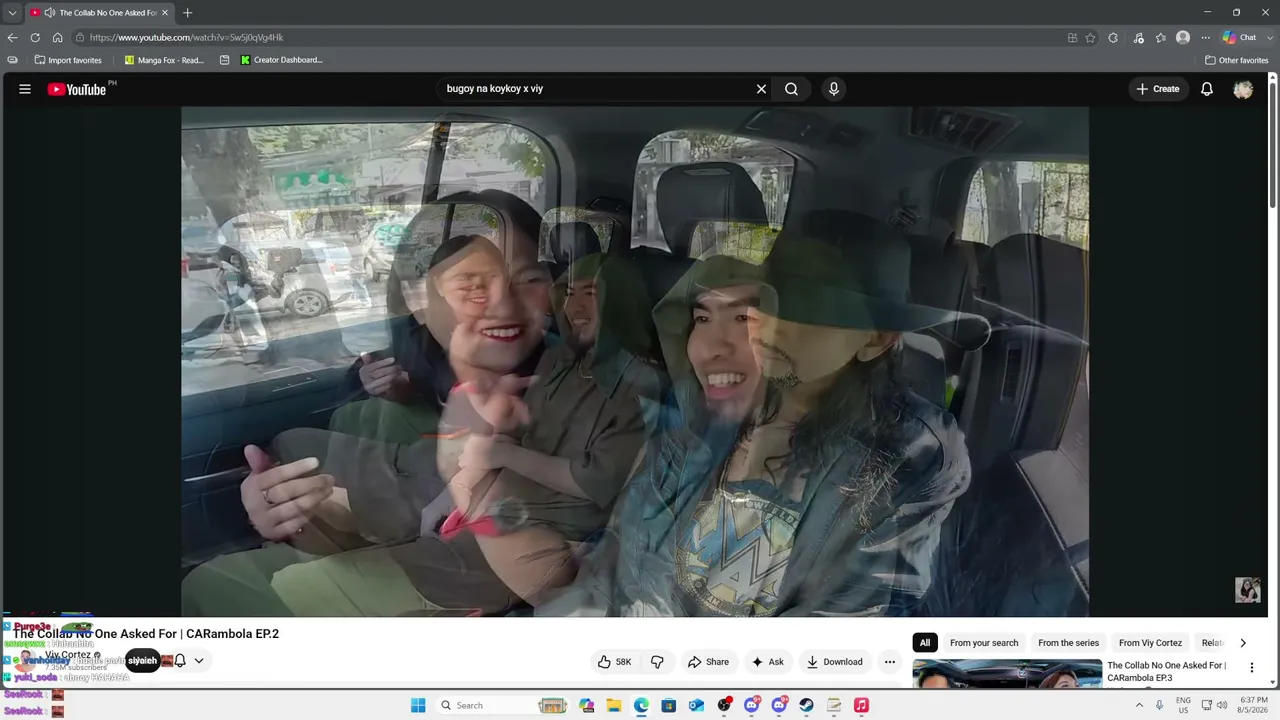
Task: Open the CARambola EP.3 video thumbnail
Action: click(1007, 674)
